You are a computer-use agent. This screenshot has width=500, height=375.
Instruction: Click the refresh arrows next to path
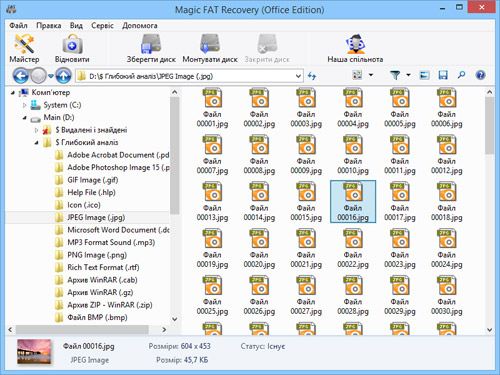[312, 76]
